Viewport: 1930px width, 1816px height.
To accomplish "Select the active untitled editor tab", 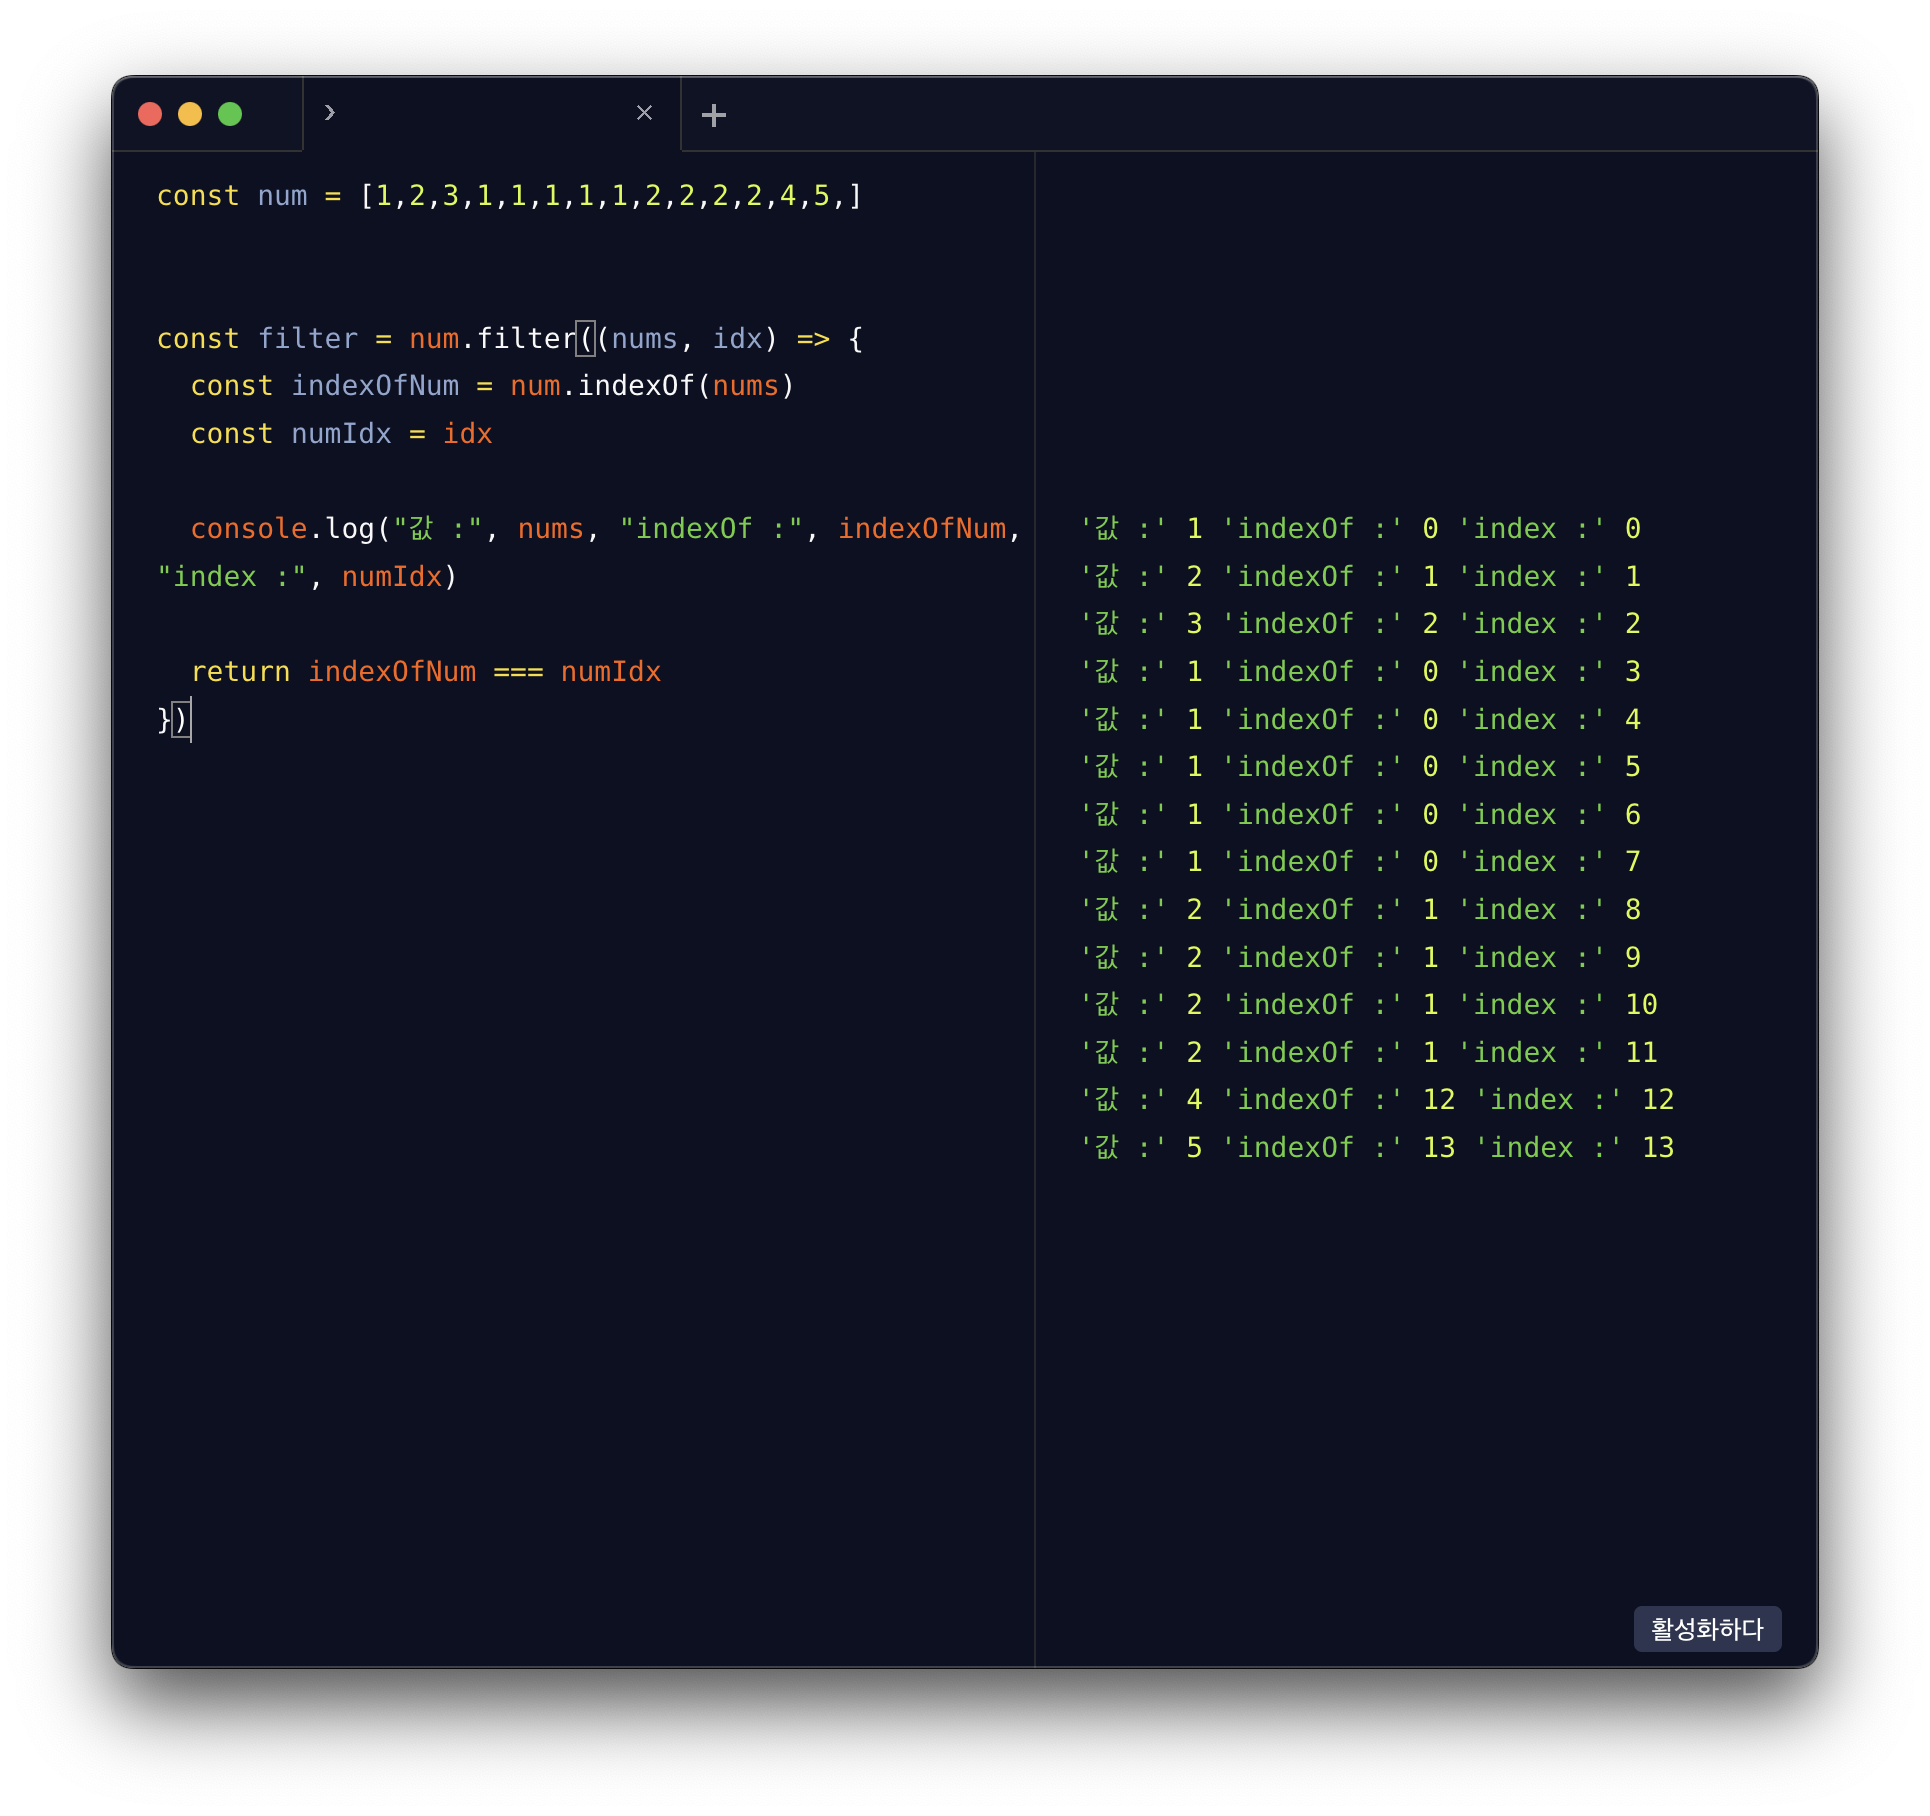I will [x=480, y=114].
